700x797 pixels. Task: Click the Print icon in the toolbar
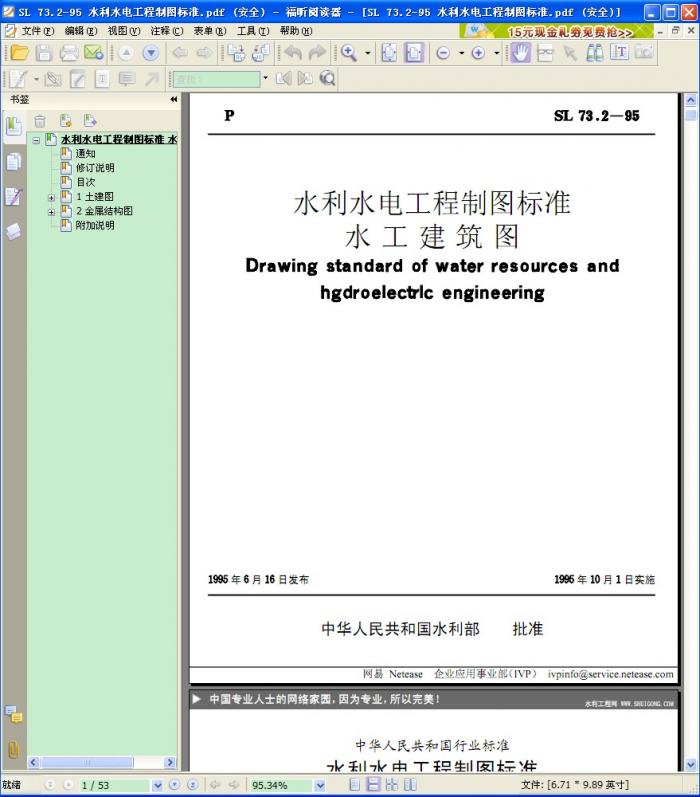coord(68,53)
